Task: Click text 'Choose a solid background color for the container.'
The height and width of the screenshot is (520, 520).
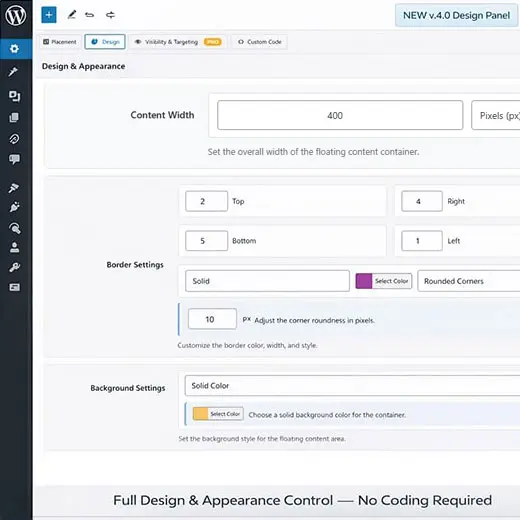Action: point(327,415)
